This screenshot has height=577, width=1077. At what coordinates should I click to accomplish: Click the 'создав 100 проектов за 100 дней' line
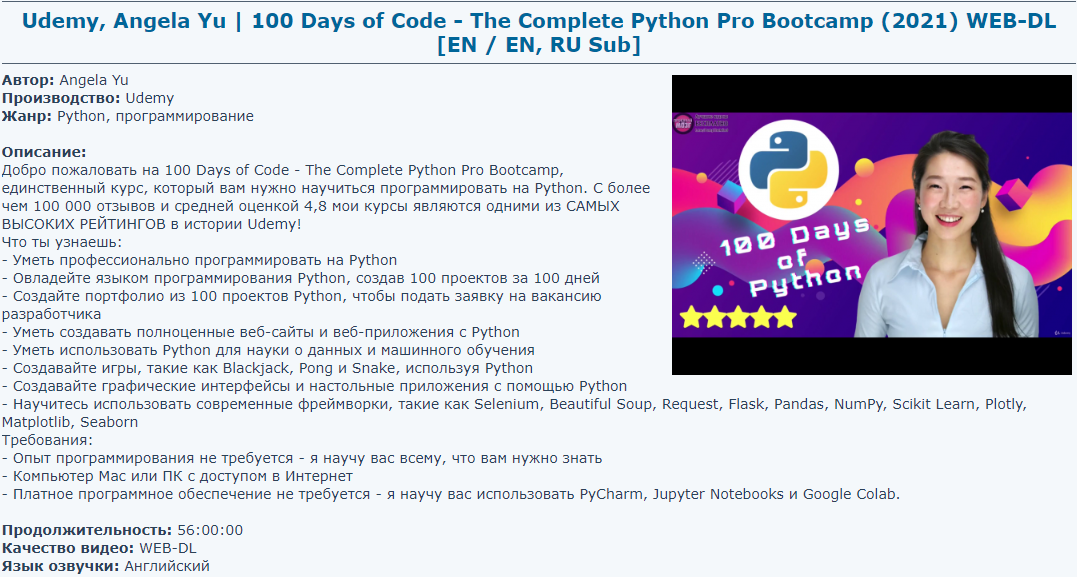pyautogui.click(x=301, y=278)
